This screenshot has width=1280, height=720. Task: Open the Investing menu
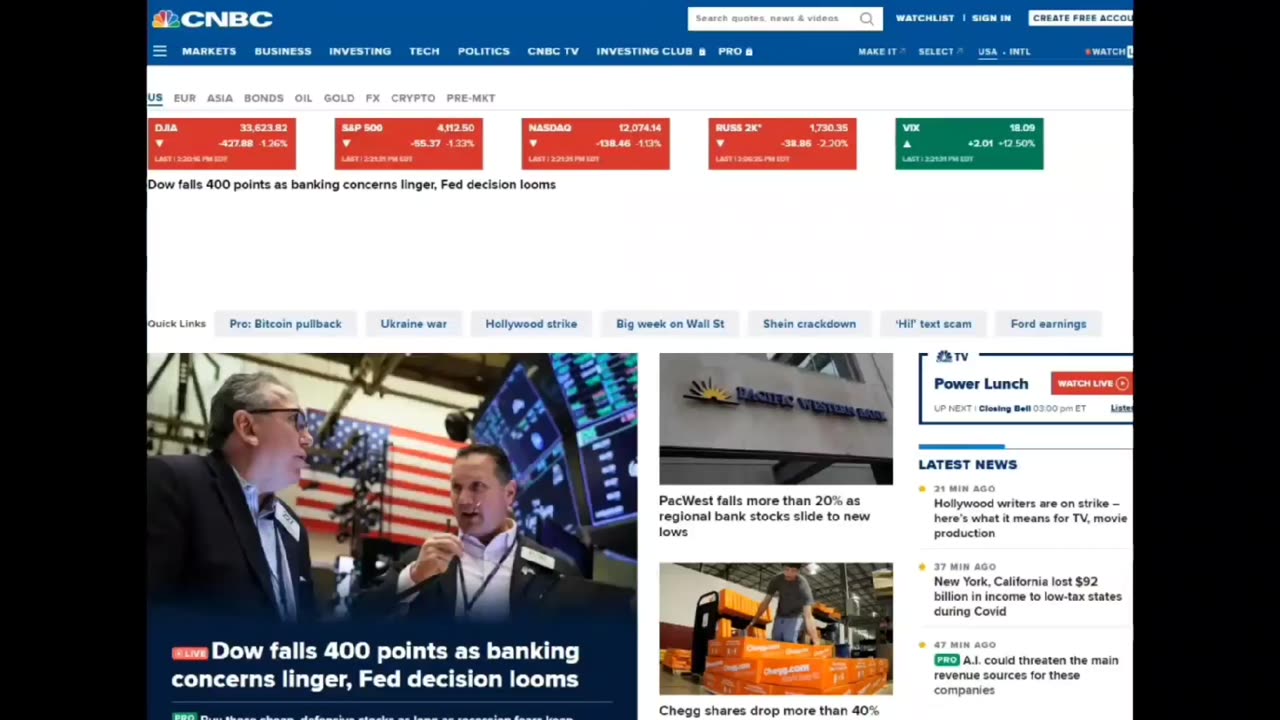click(x=360, y=51)
